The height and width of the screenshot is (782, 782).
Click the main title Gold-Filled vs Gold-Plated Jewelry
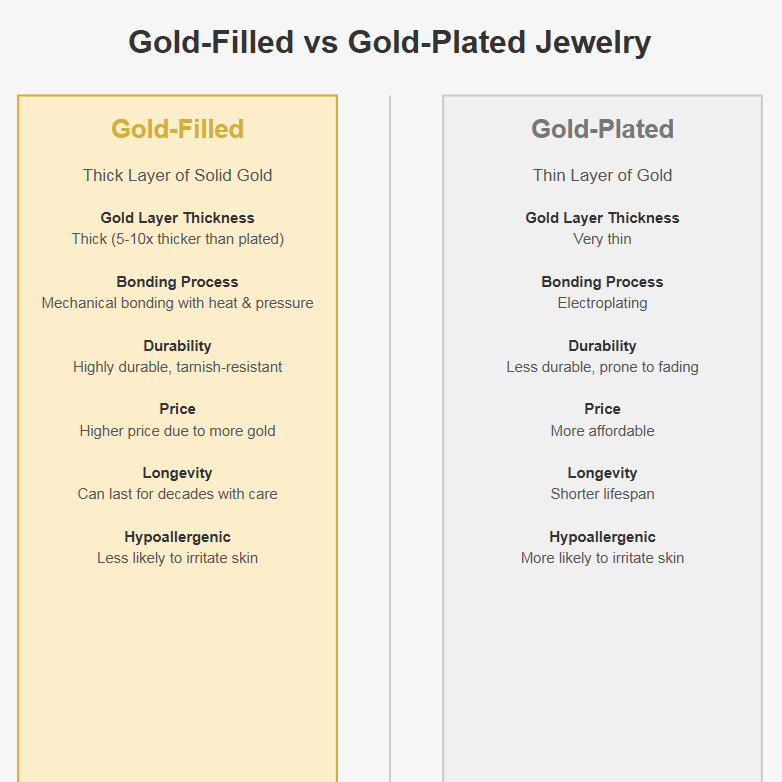coord(390,42)
